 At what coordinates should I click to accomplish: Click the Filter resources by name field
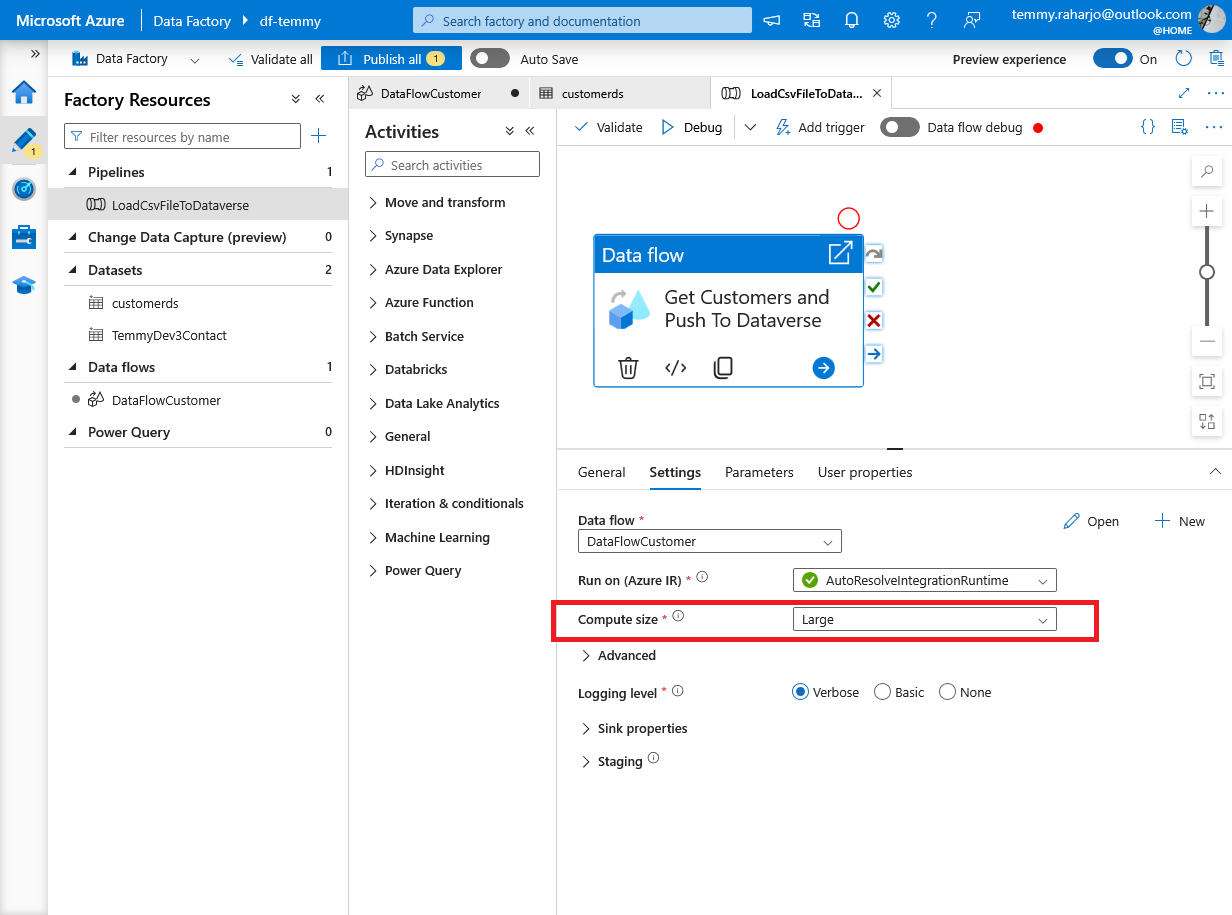182,137
